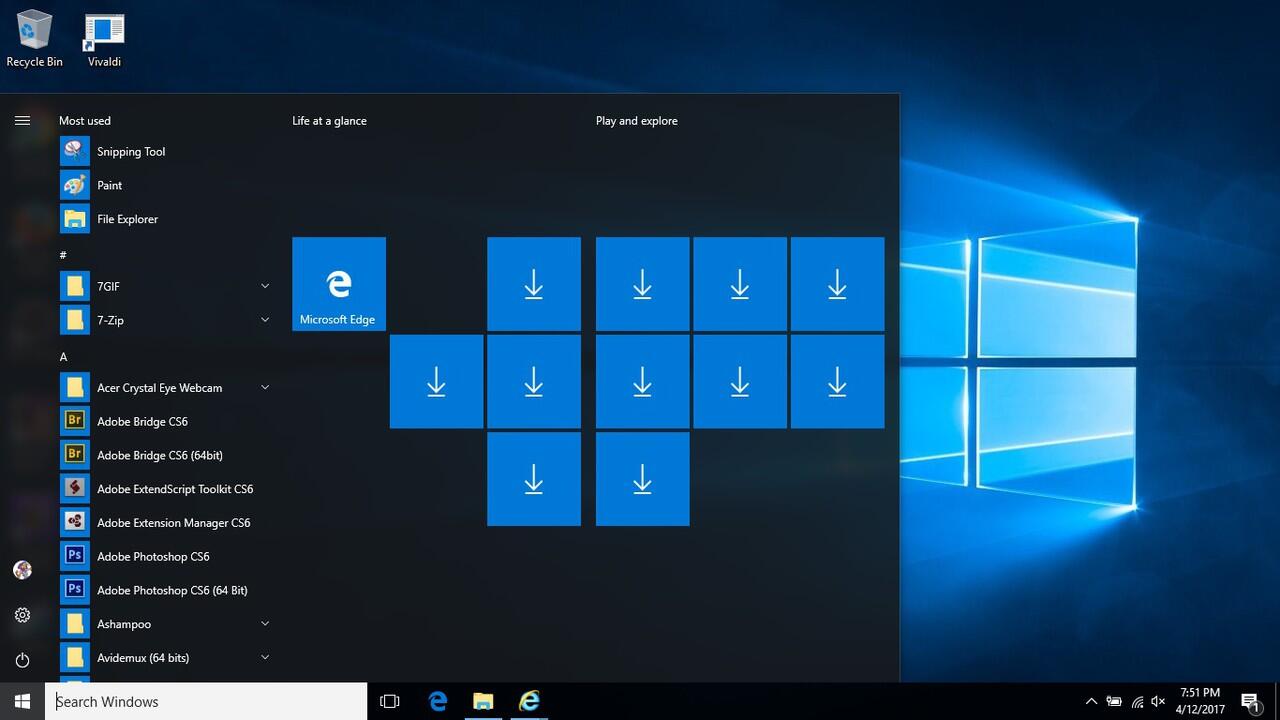
Task: Open Adobe Photoshop CS6
Action: [x=165, y=556]
